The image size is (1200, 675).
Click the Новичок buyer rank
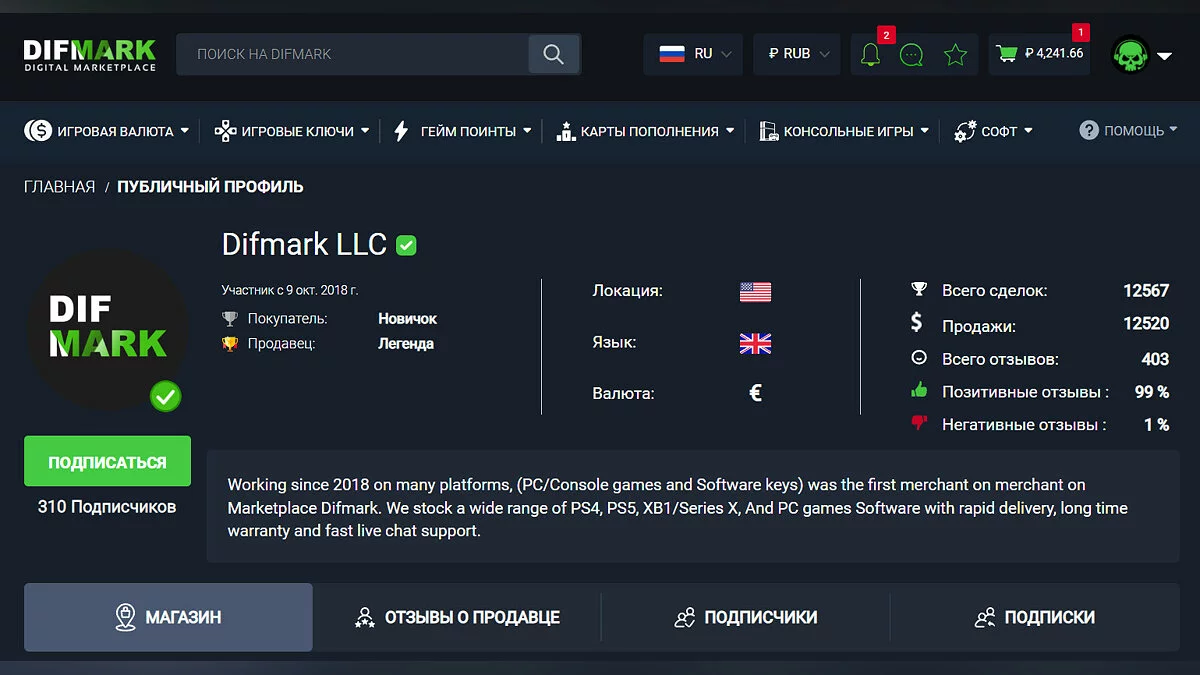408,318
